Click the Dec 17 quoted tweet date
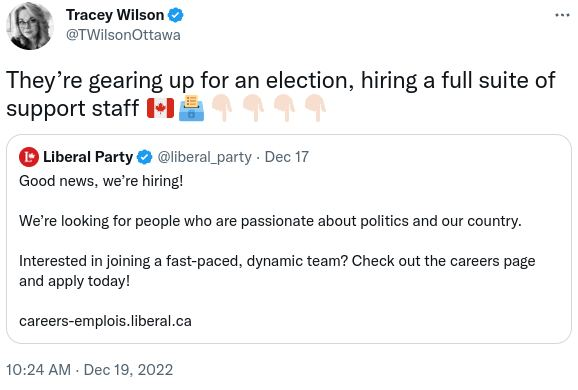Viewport: 578px width, 390px height. pyautogui.click(x=286, y=157)
